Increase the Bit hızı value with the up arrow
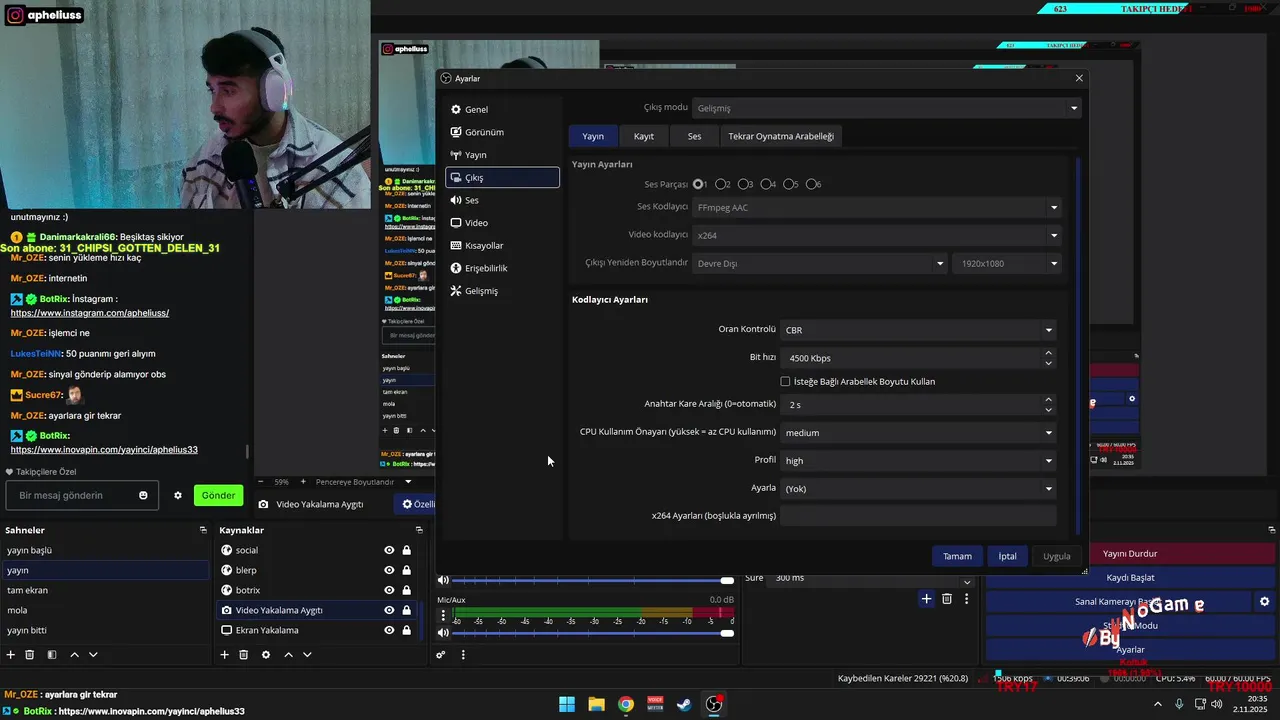 pos(1048,353)
